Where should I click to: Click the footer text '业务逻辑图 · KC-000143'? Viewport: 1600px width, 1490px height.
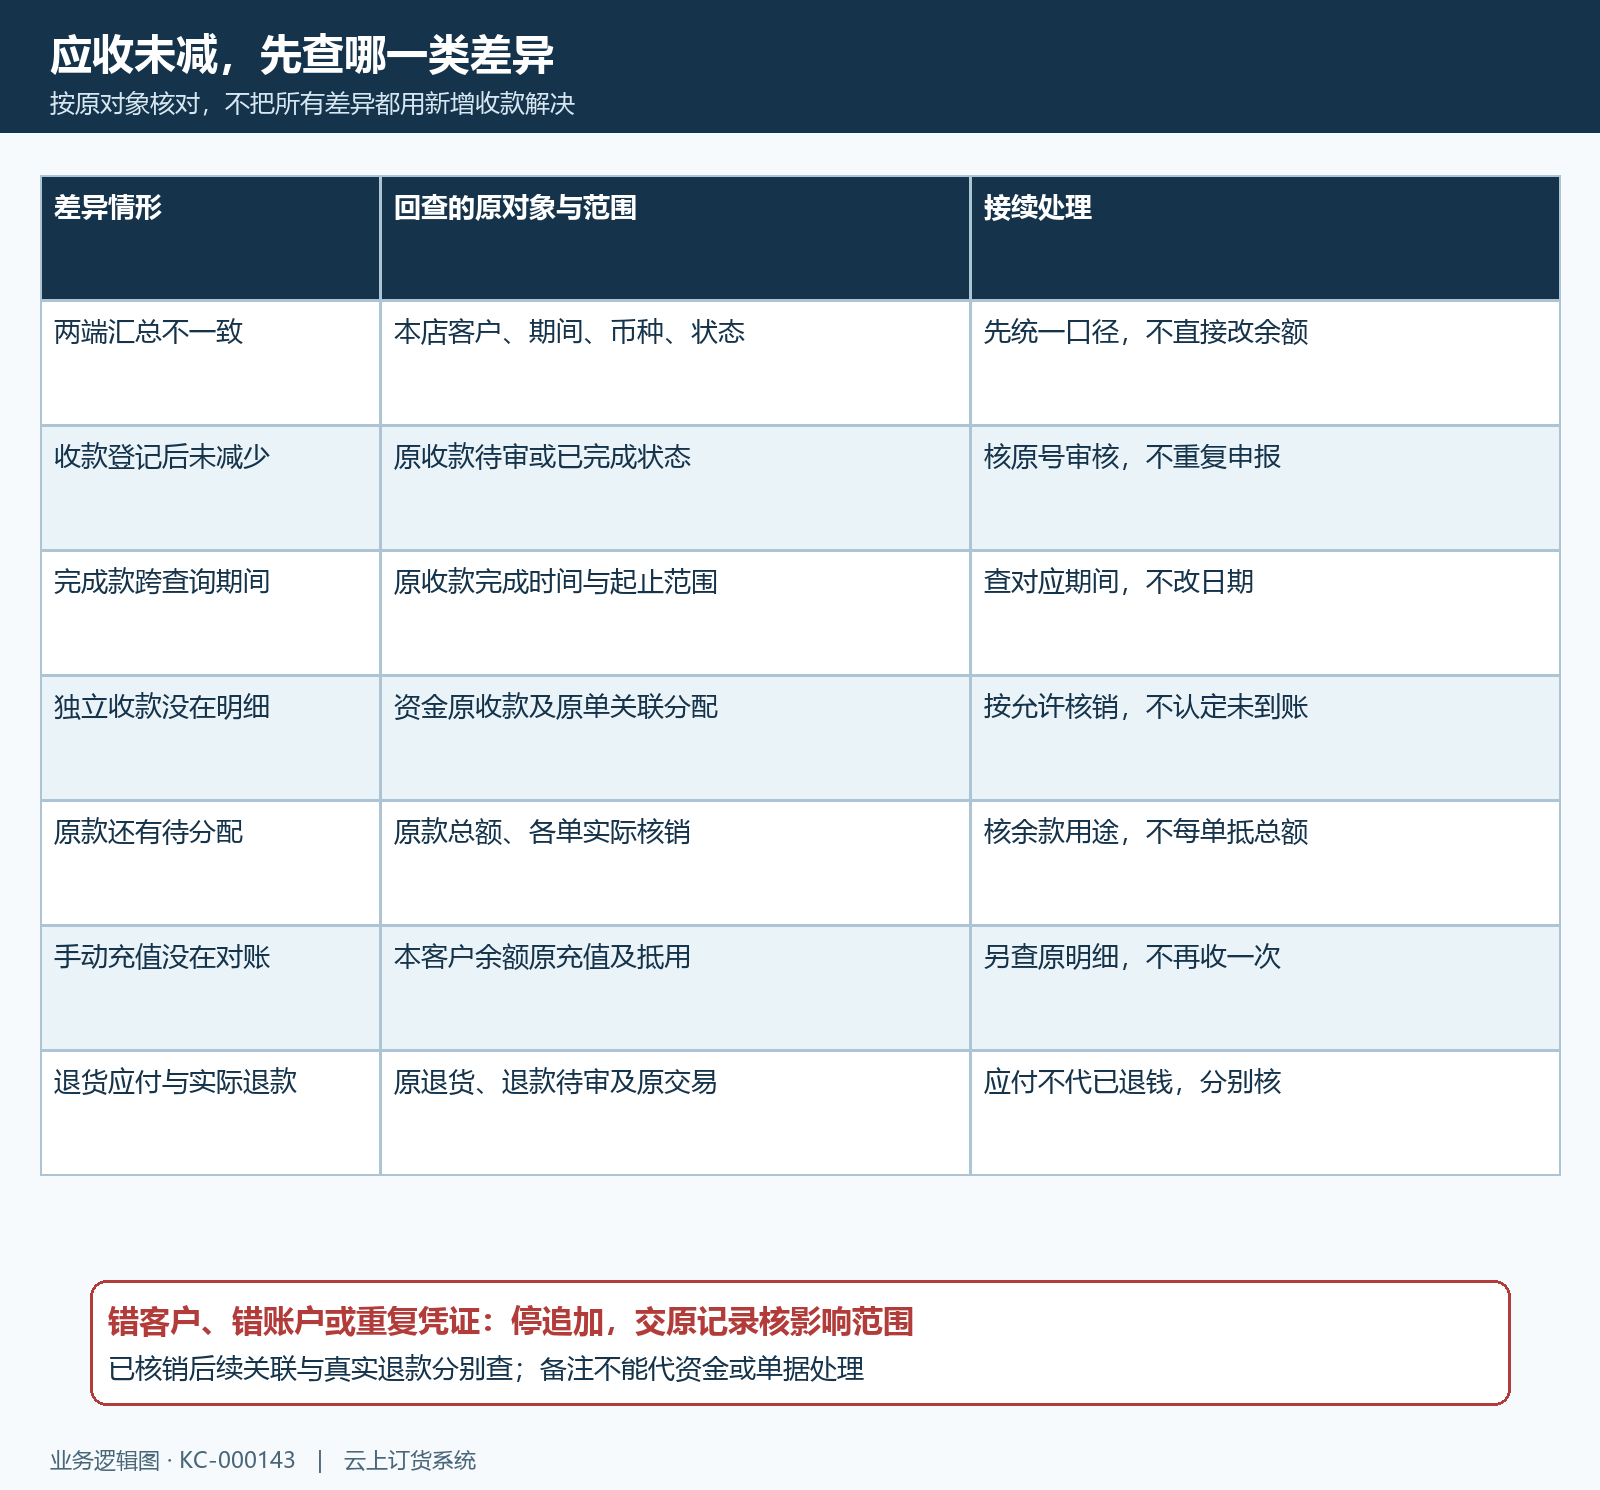pos(173,1461)
